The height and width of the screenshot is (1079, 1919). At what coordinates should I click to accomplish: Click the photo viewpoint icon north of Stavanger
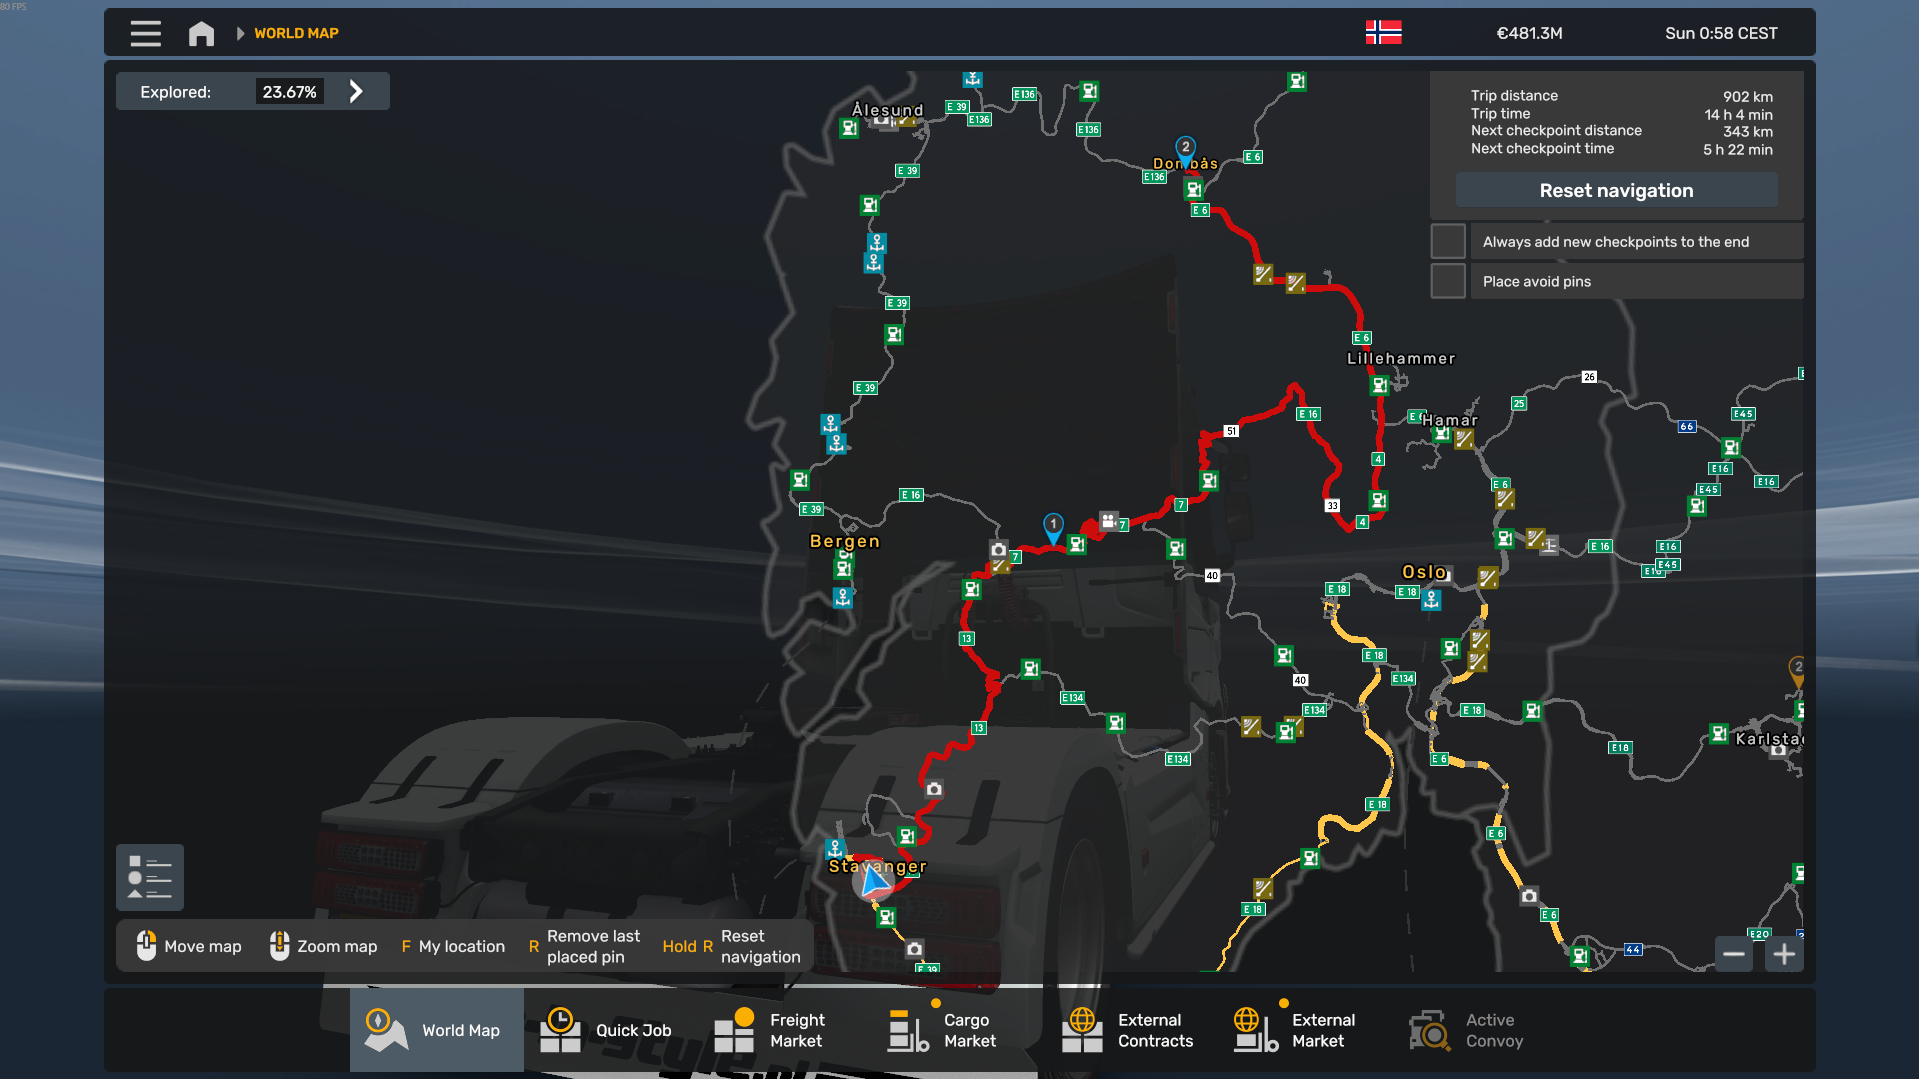[933, 789]
